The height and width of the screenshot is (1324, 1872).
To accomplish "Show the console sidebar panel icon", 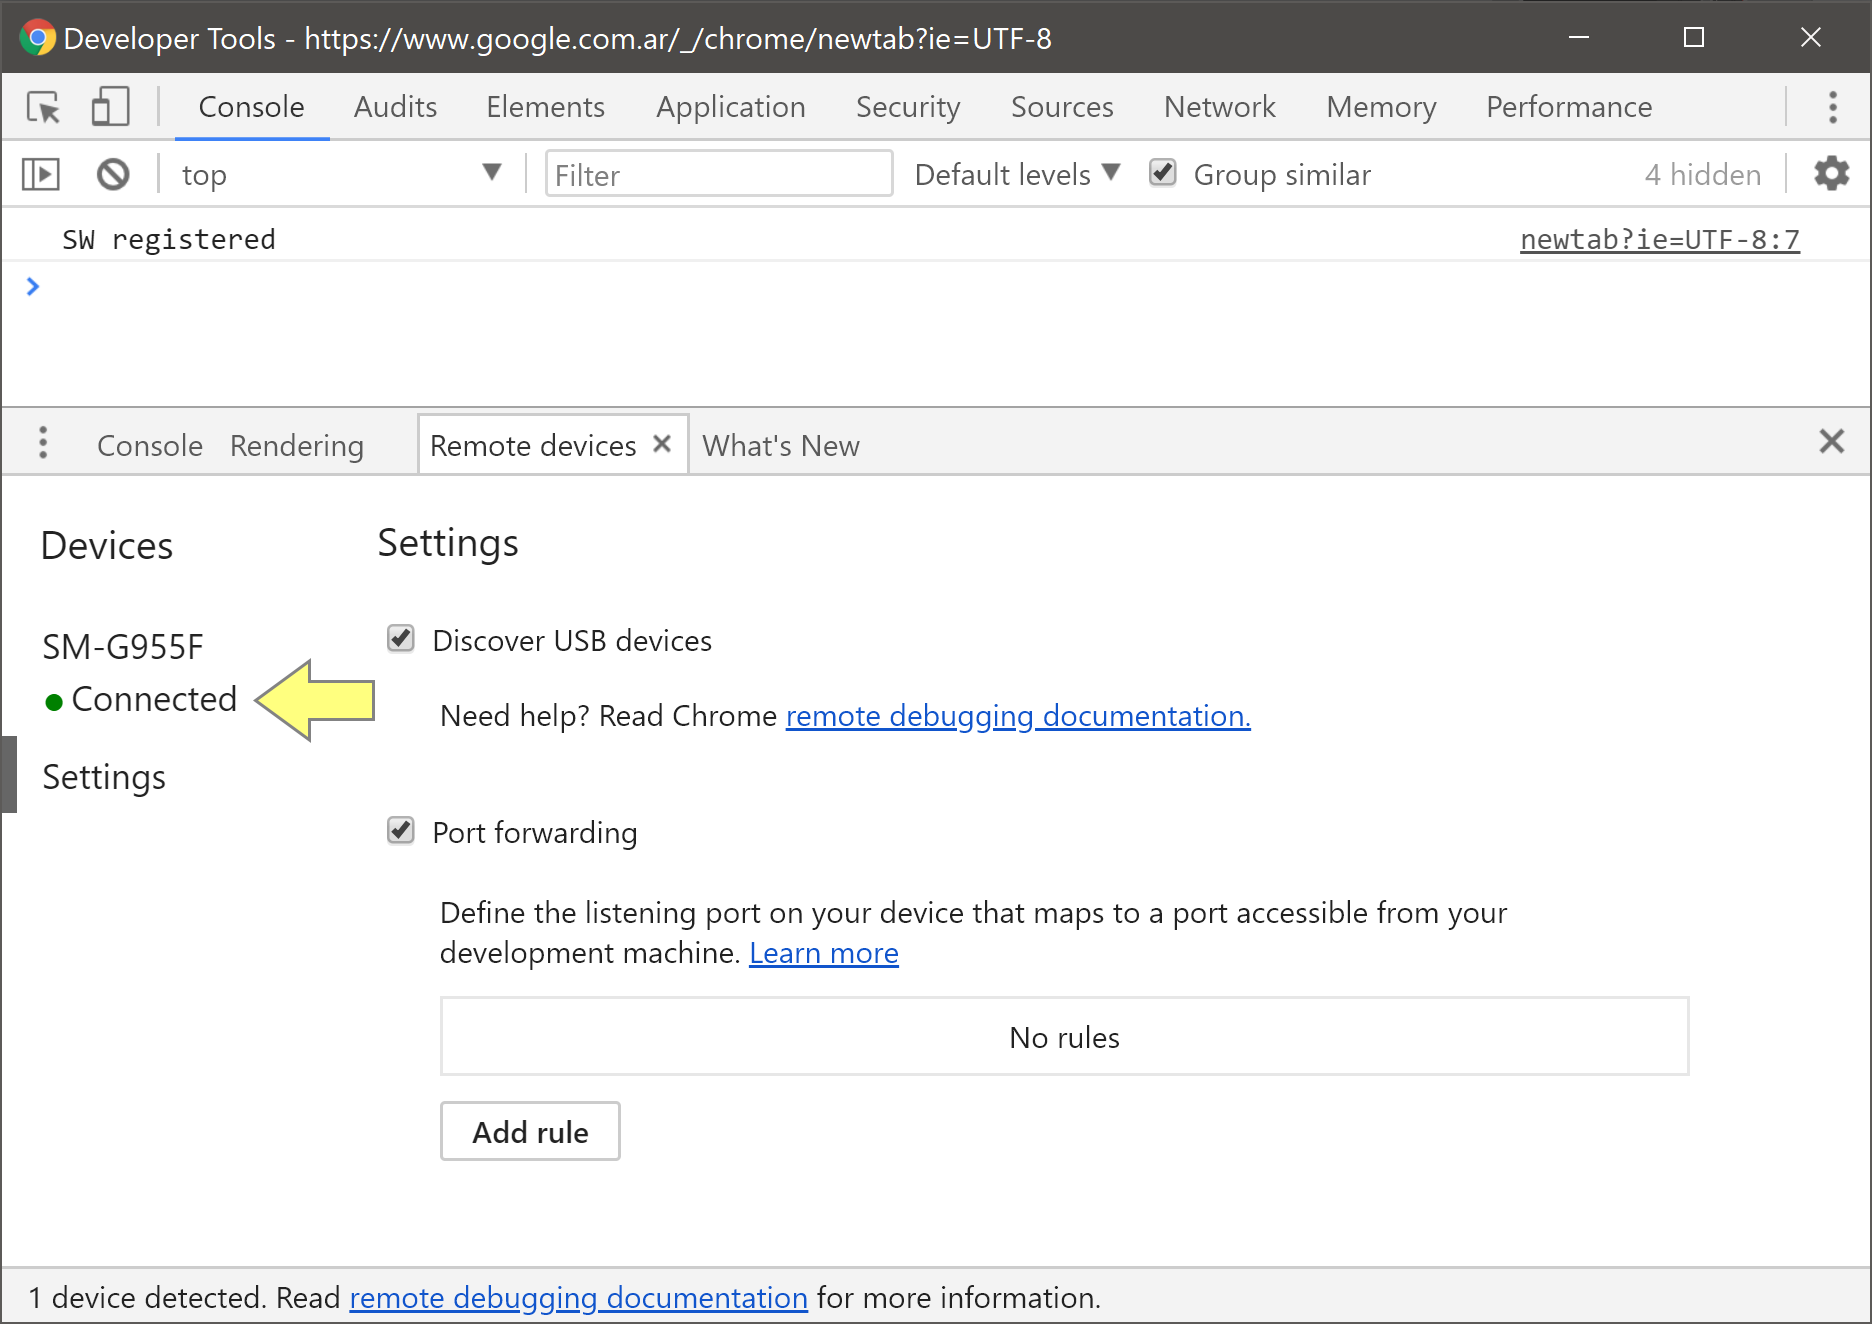I will (41, 175).
